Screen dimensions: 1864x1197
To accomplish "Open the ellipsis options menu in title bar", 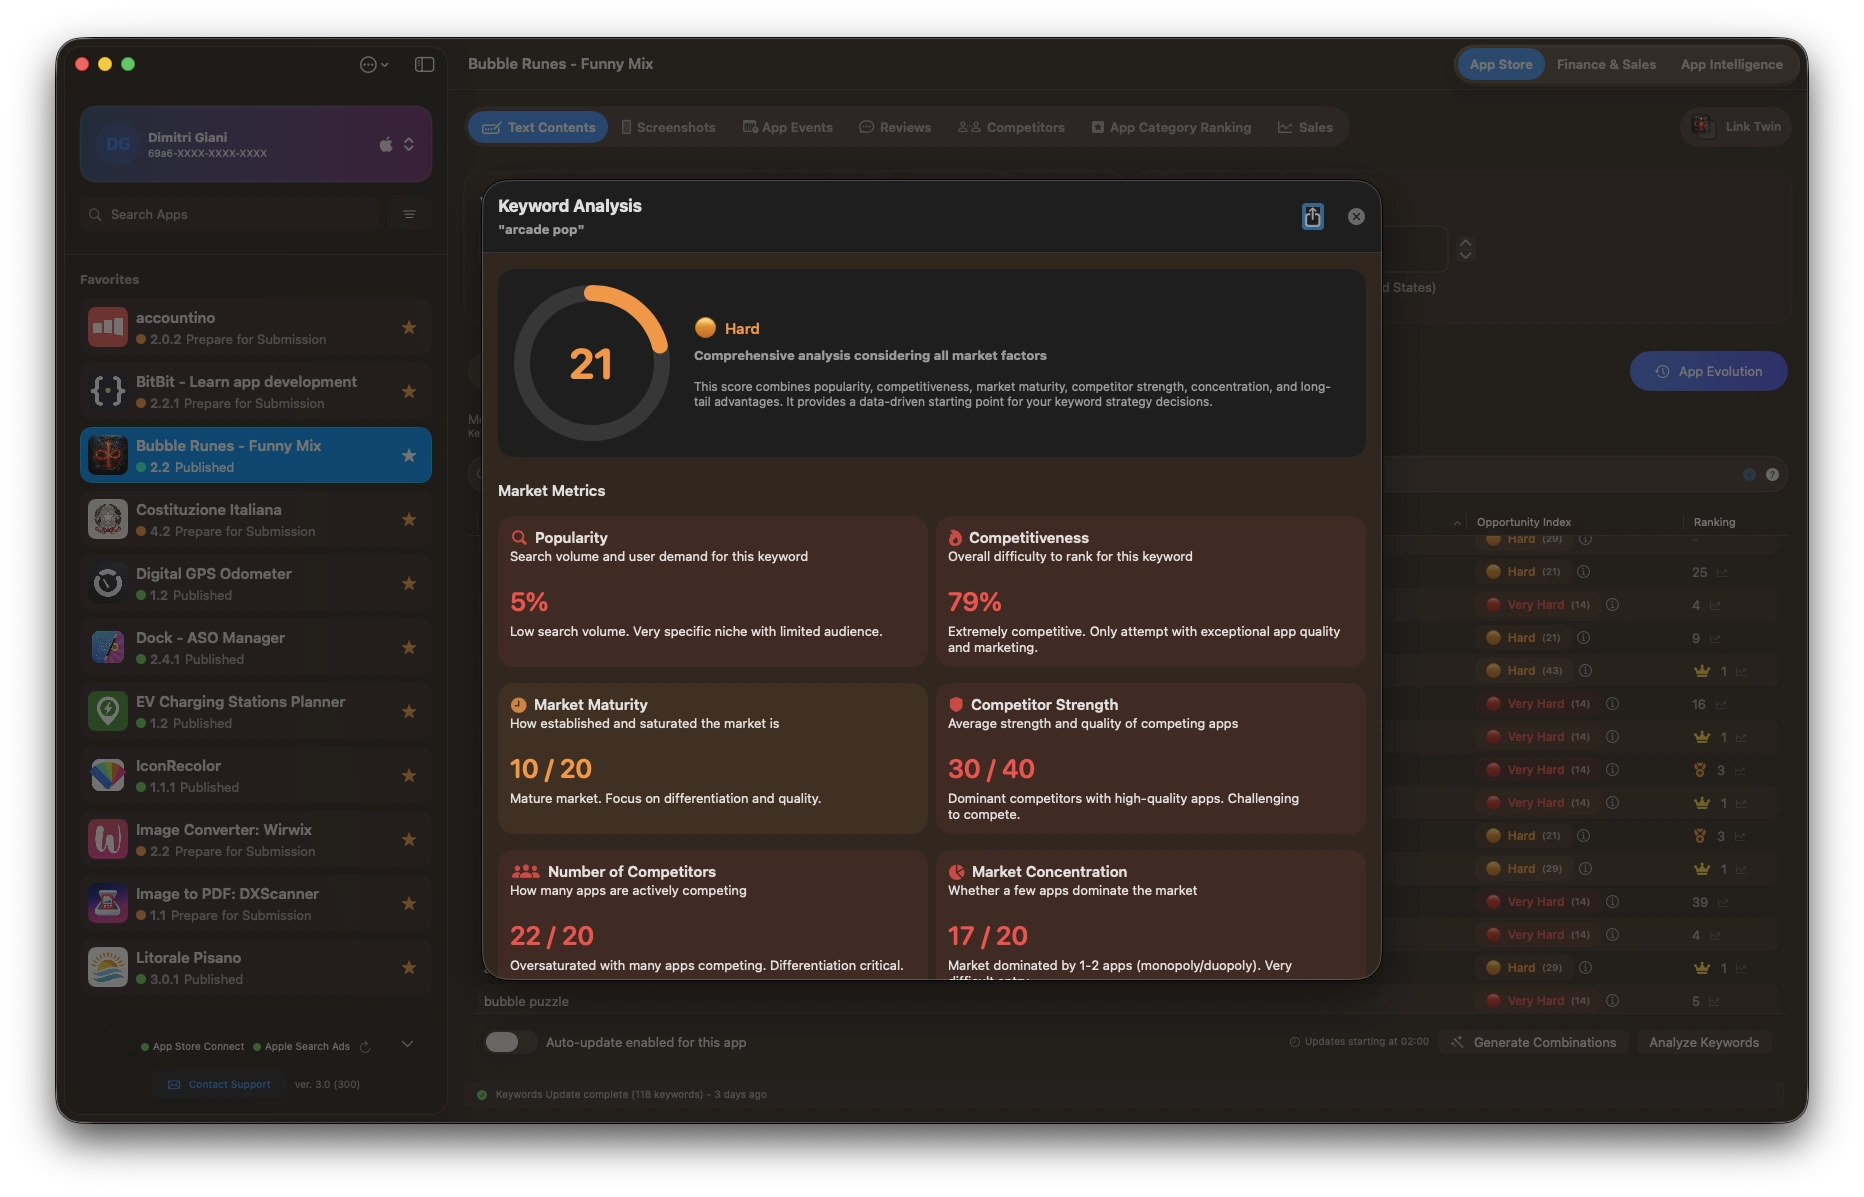I will (x=373, y=64).
